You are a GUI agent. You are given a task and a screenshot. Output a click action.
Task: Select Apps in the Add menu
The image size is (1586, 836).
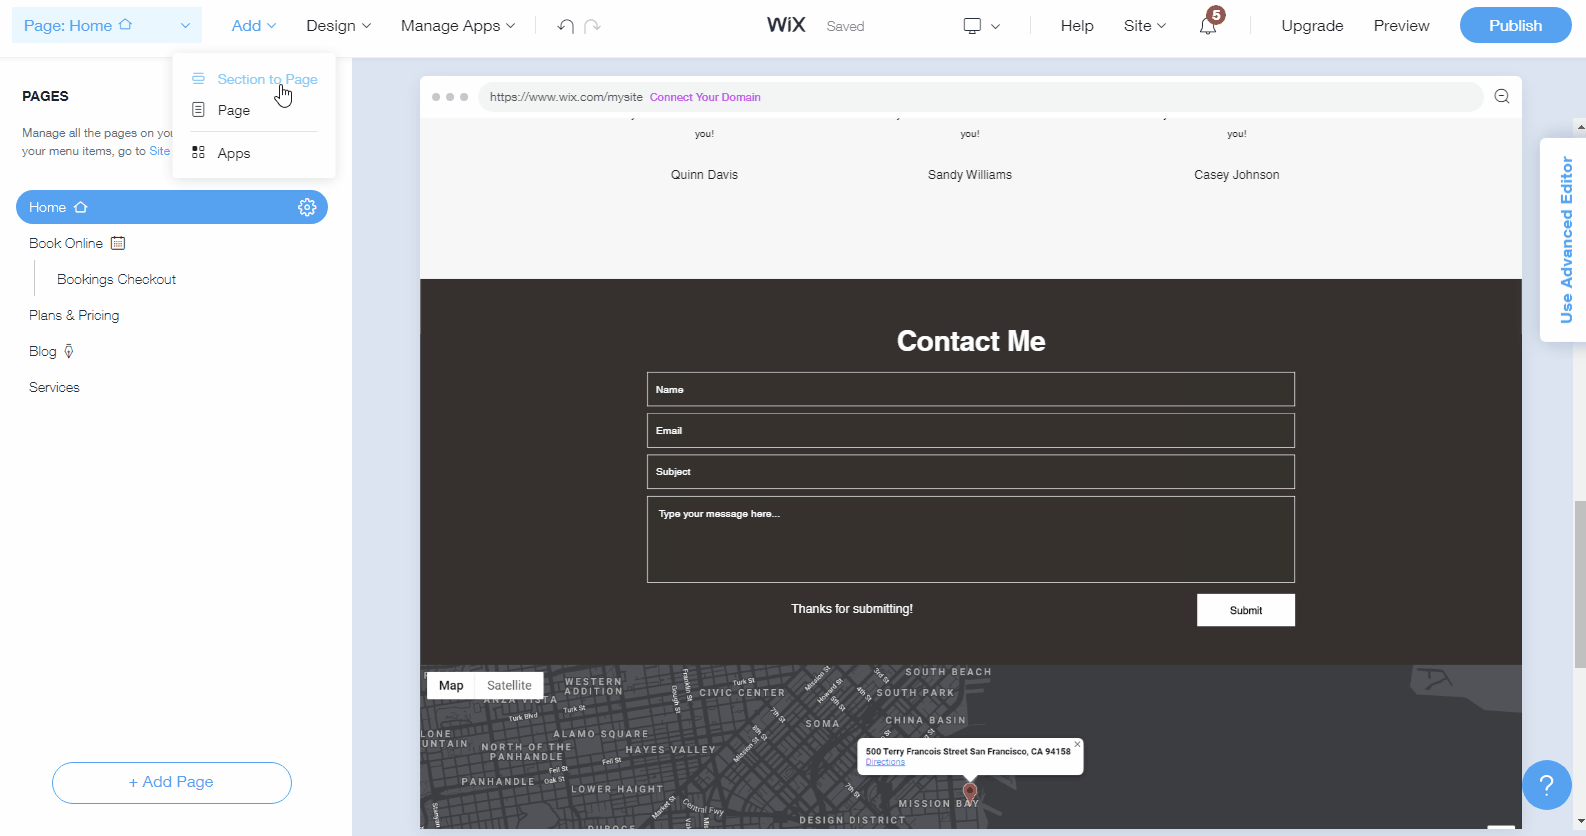click(233, 153)
